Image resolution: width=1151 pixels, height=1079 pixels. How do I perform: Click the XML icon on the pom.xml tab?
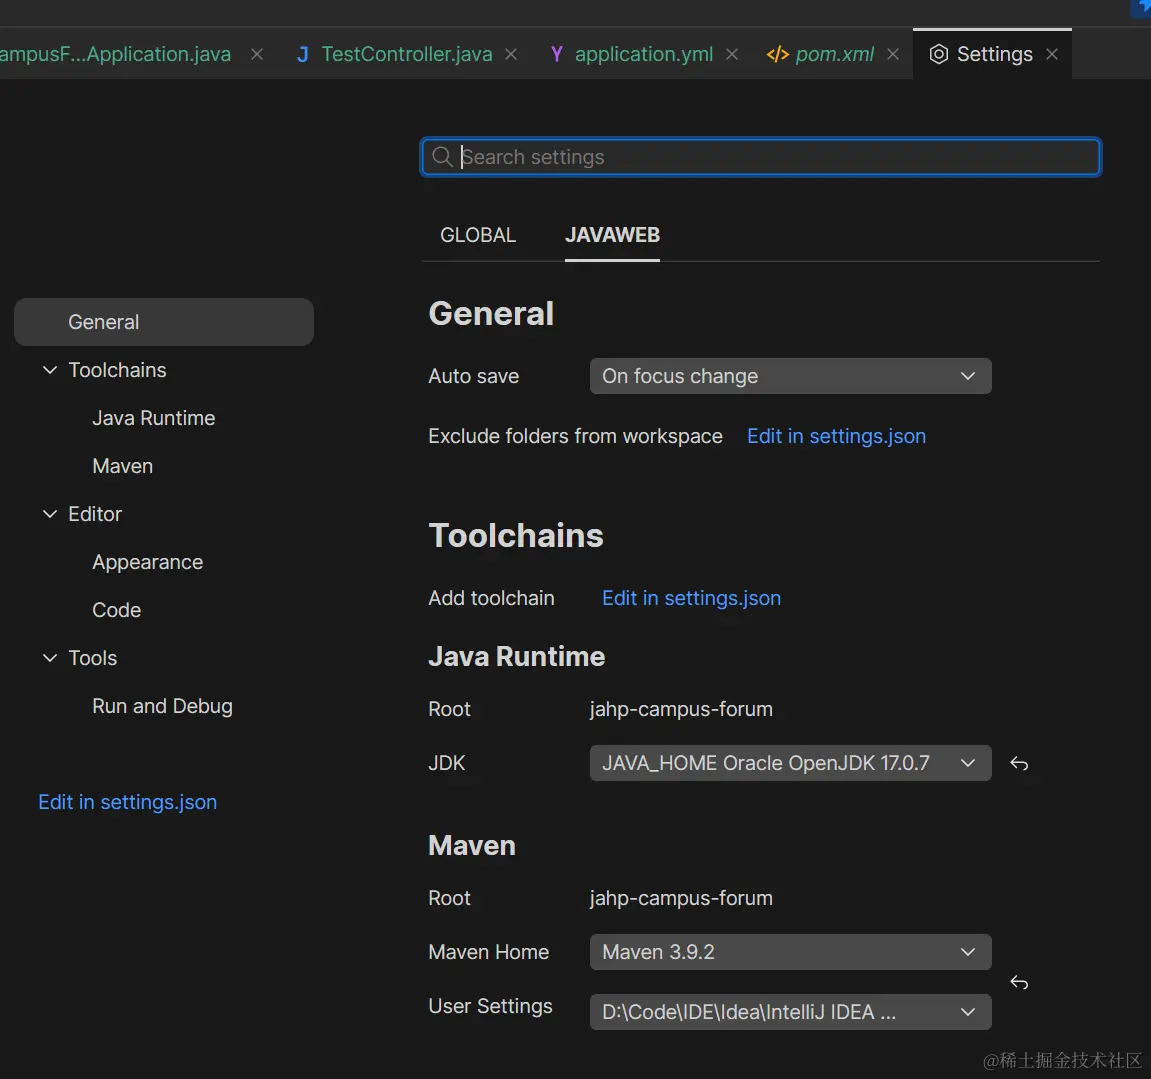[x=777, y=55]
